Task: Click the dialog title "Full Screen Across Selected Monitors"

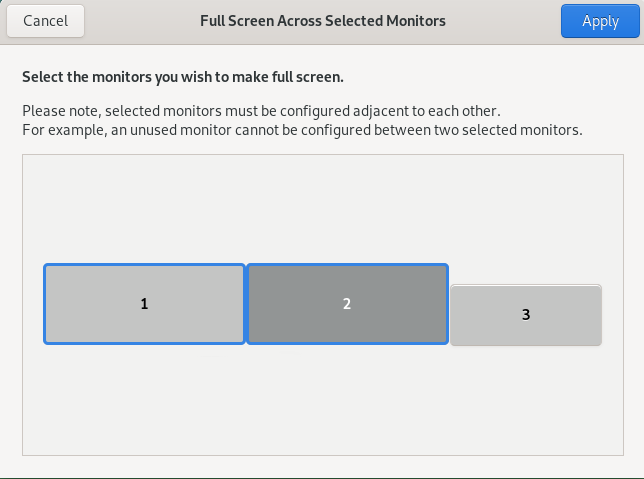Action: (x=323, y=21)
